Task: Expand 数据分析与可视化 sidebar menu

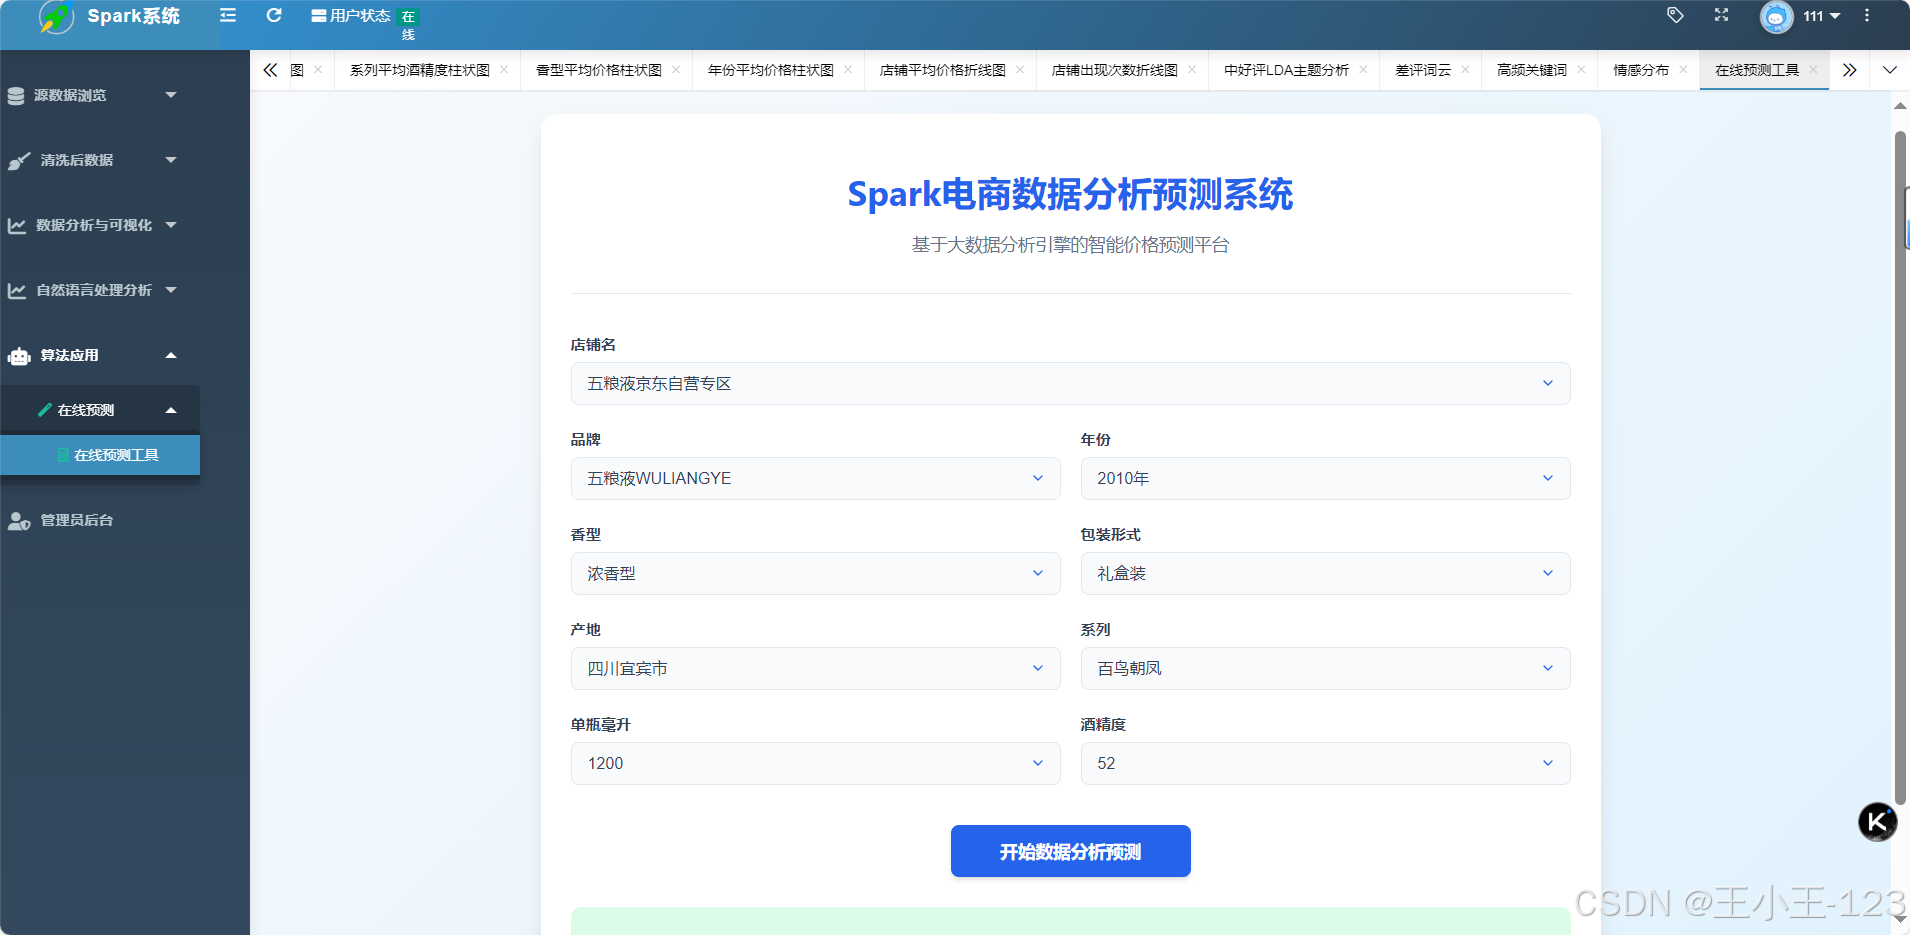Action: [100, 225]
